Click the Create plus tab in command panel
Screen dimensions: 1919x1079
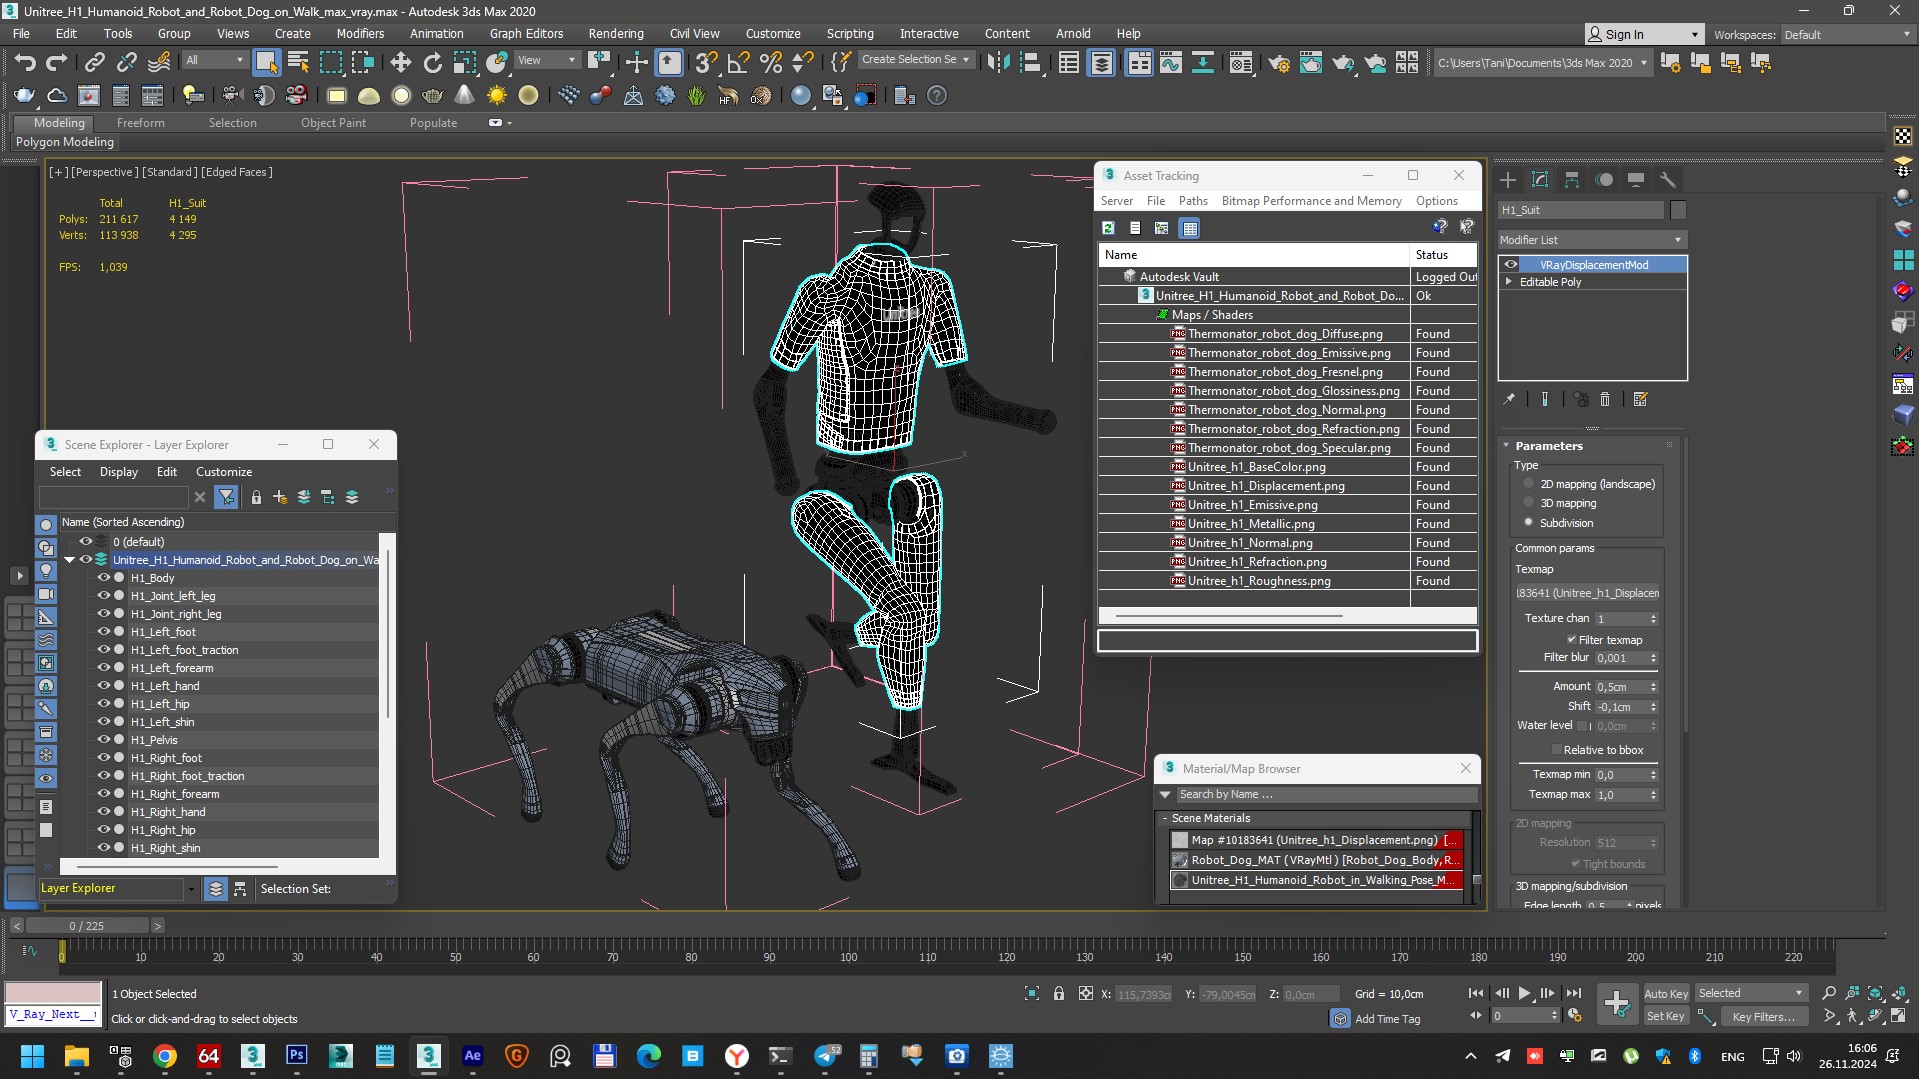coord(1508,180)
